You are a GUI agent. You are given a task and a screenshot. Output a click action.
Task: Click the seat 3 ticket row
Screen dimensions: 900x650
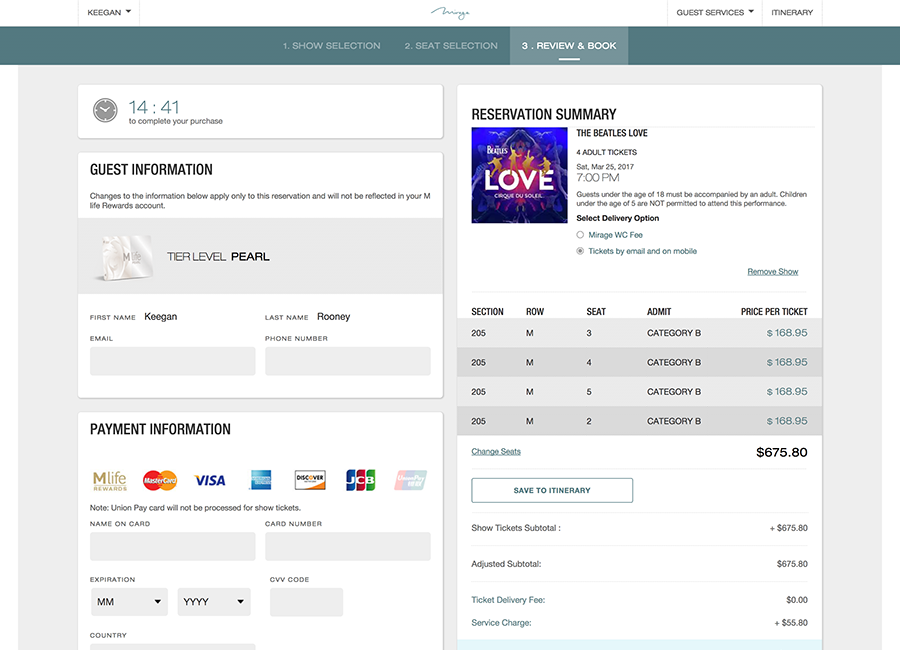pos(639,333)
